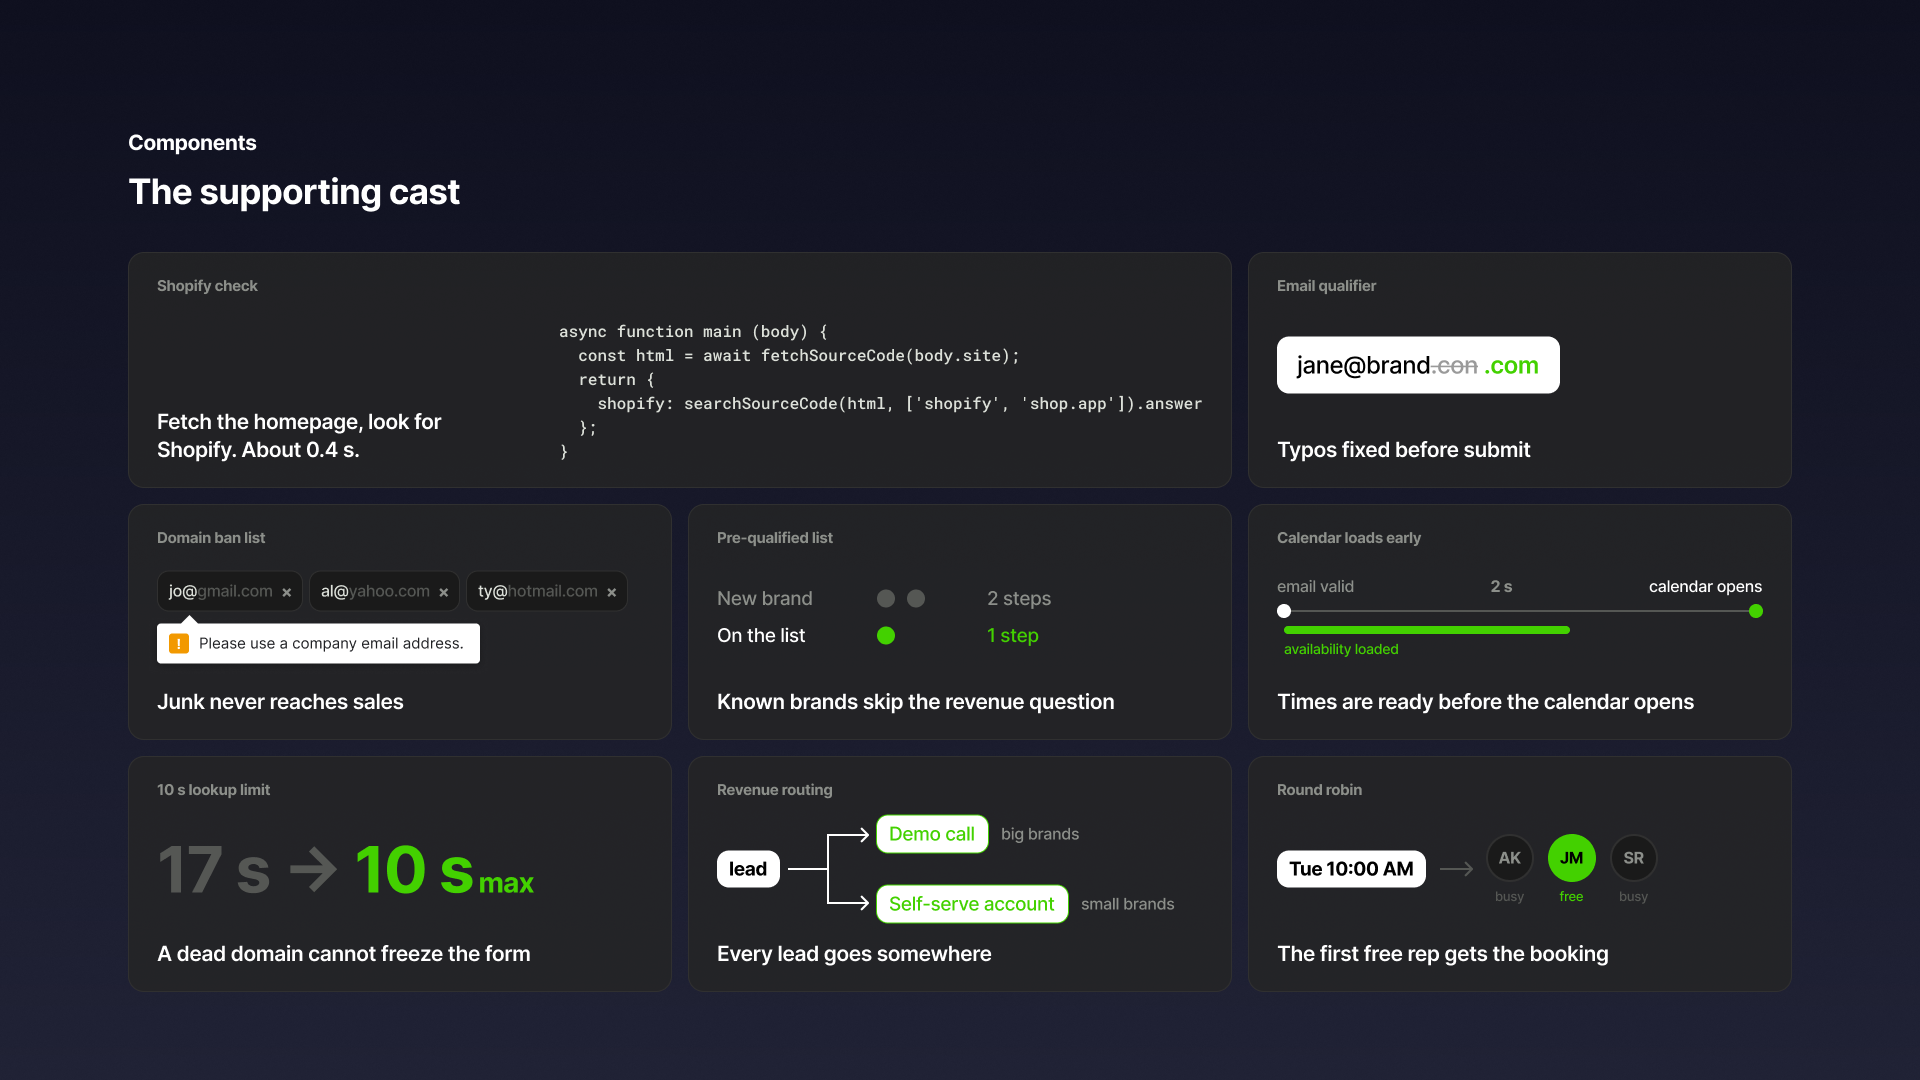The height and width of the screenshot is (1080, 1920).
Task: Click the '2 s' timeline label
Action: click(x=1501, y=586)
